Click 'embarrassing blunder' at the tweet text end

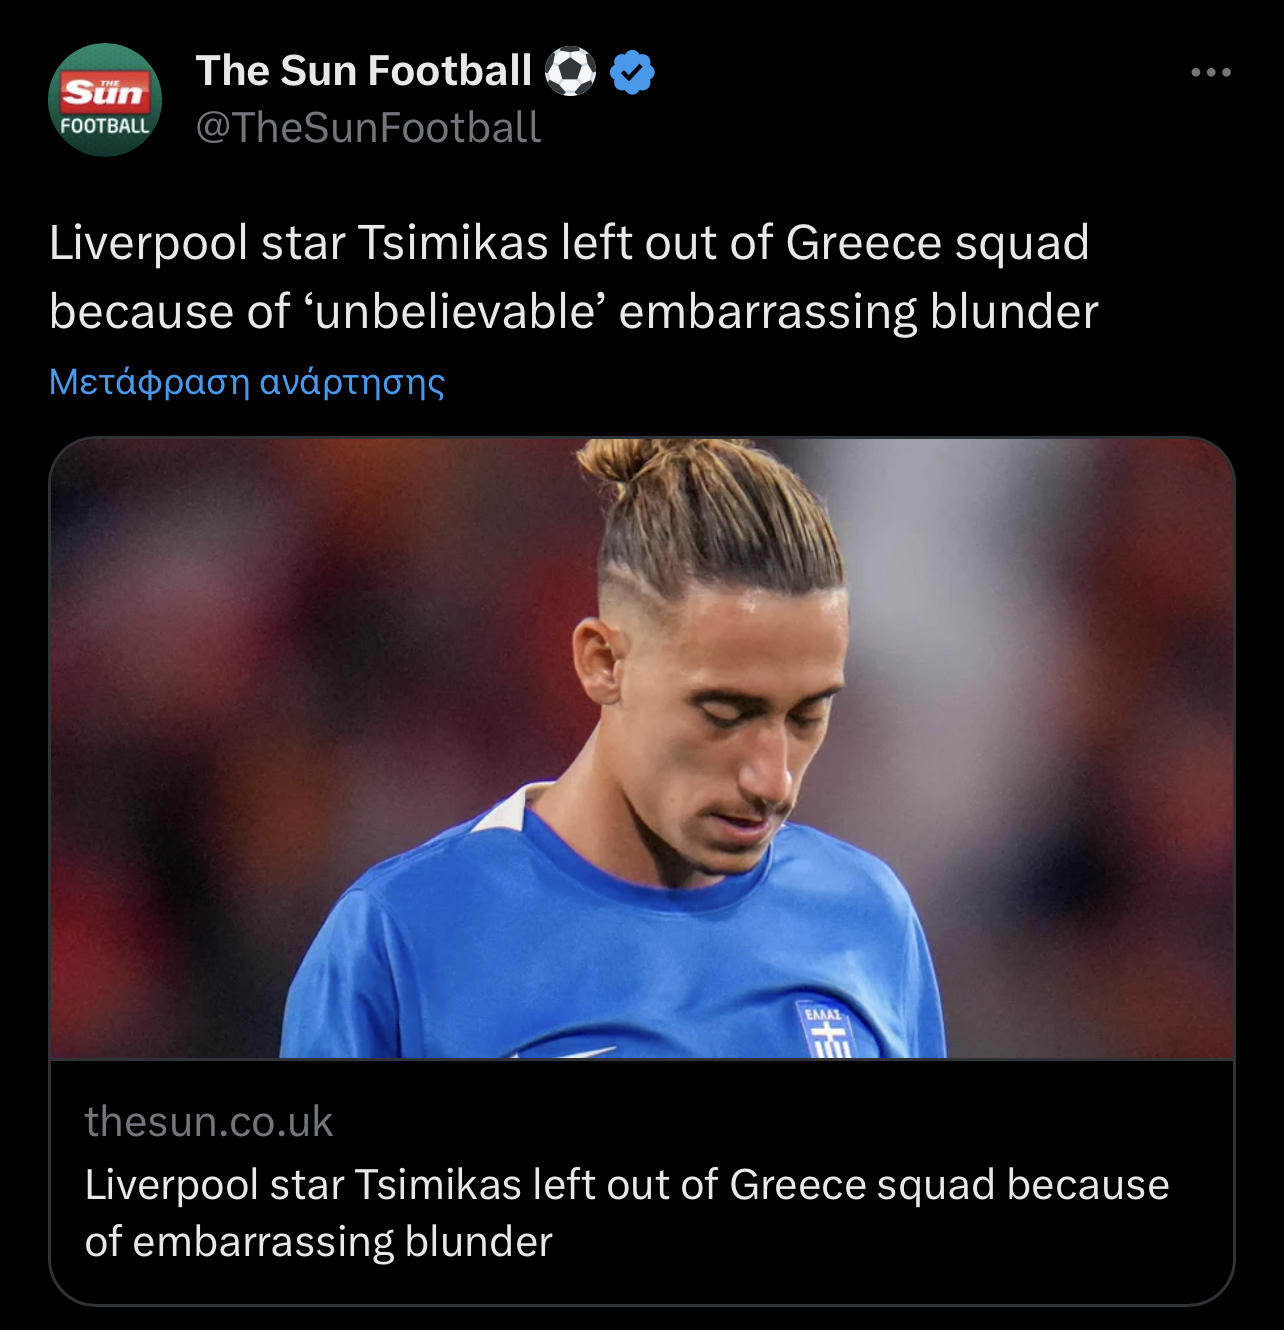858,312
